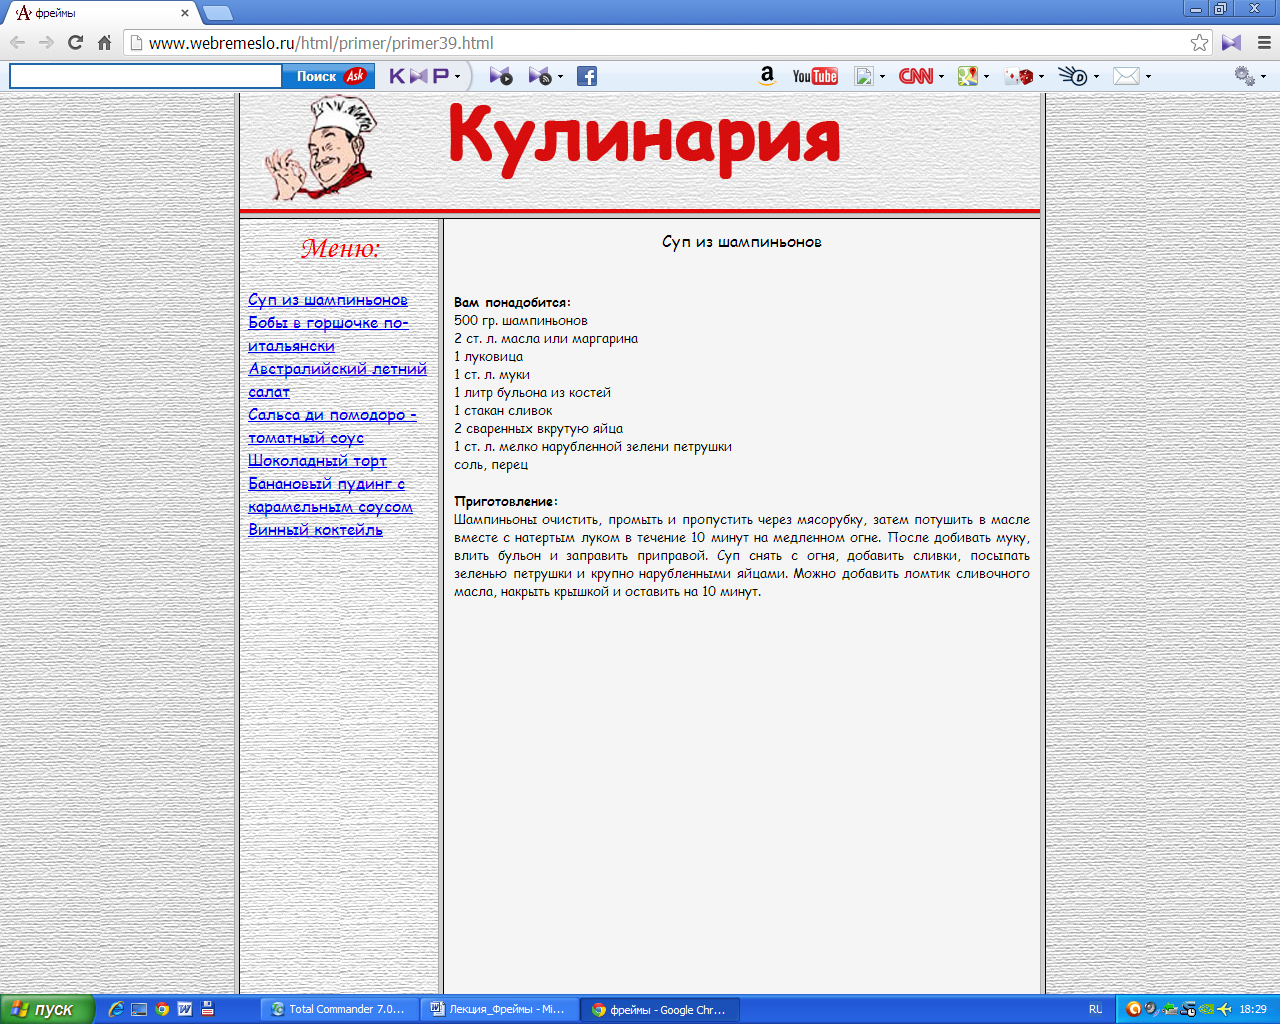Open the Бобы в горшочке по-итальянски link
This screenshot has width=1280, height=1024.
328,334
